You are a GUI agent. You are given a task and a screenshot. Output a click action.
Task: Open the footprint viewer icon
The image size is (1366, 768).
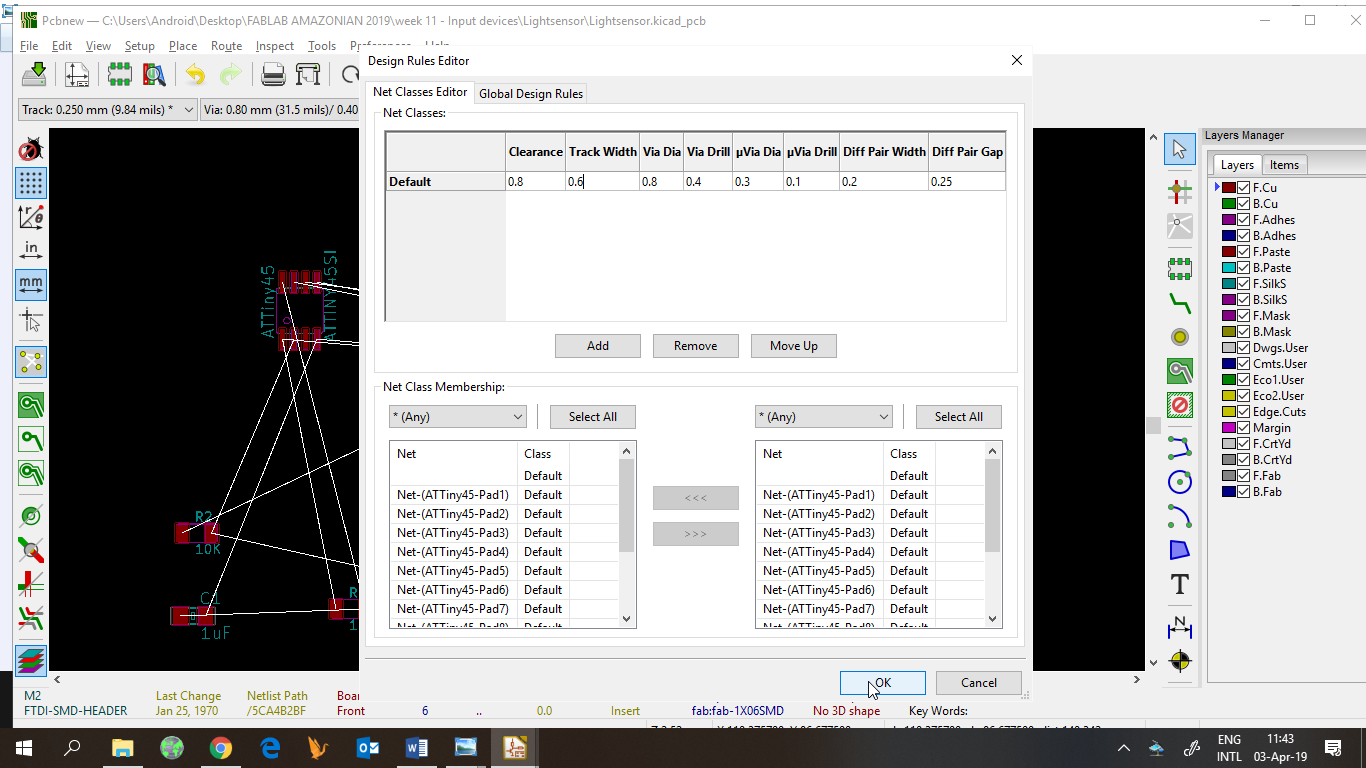(154, 75)
